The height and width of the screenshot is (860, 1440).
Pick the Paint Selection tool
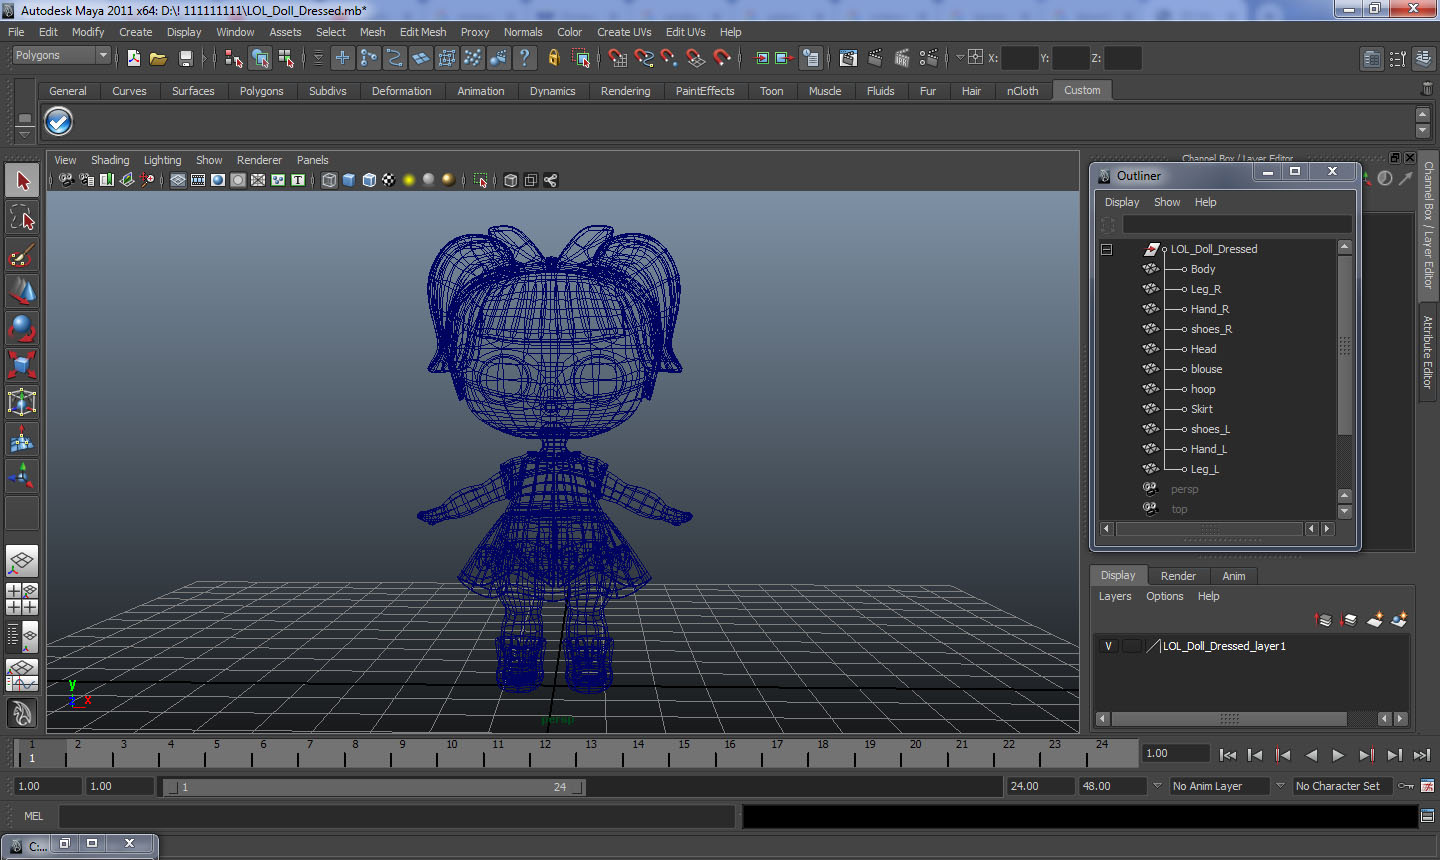[x=22, y=254]
